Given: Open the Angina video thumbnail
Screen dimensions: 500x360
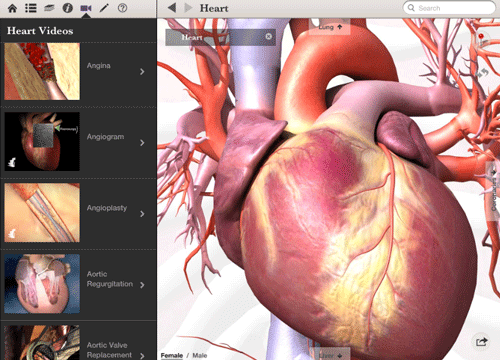Looking at the screenshot, I should 42,71.
